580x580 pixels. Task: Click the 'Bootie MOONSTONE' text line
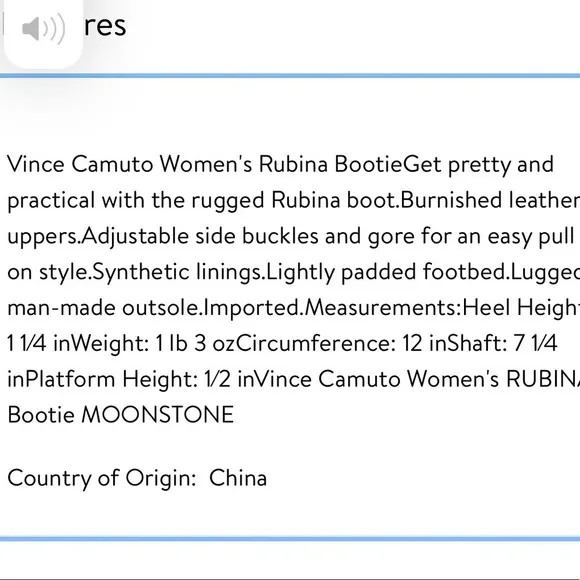121,414
